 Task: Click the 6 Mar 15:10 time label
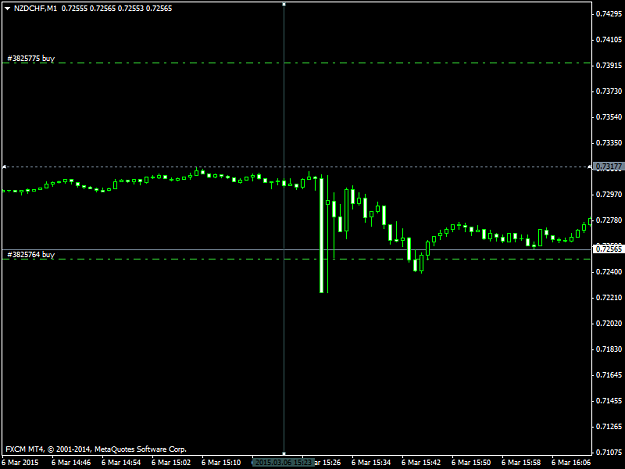click(x=221, y=463)
